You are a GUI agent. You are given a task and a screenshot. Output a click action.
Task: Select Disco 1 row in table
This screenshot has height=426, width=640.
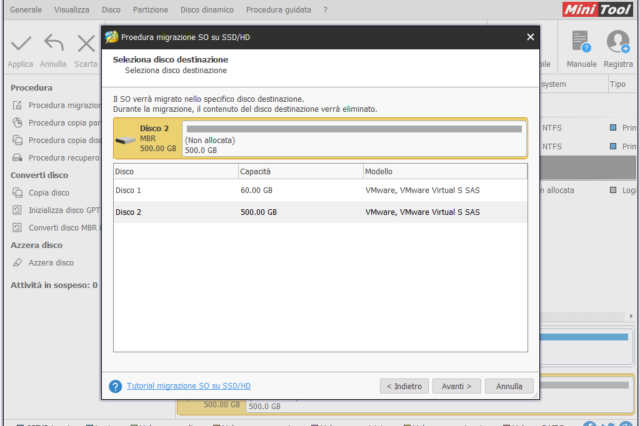tap(320, 190)
